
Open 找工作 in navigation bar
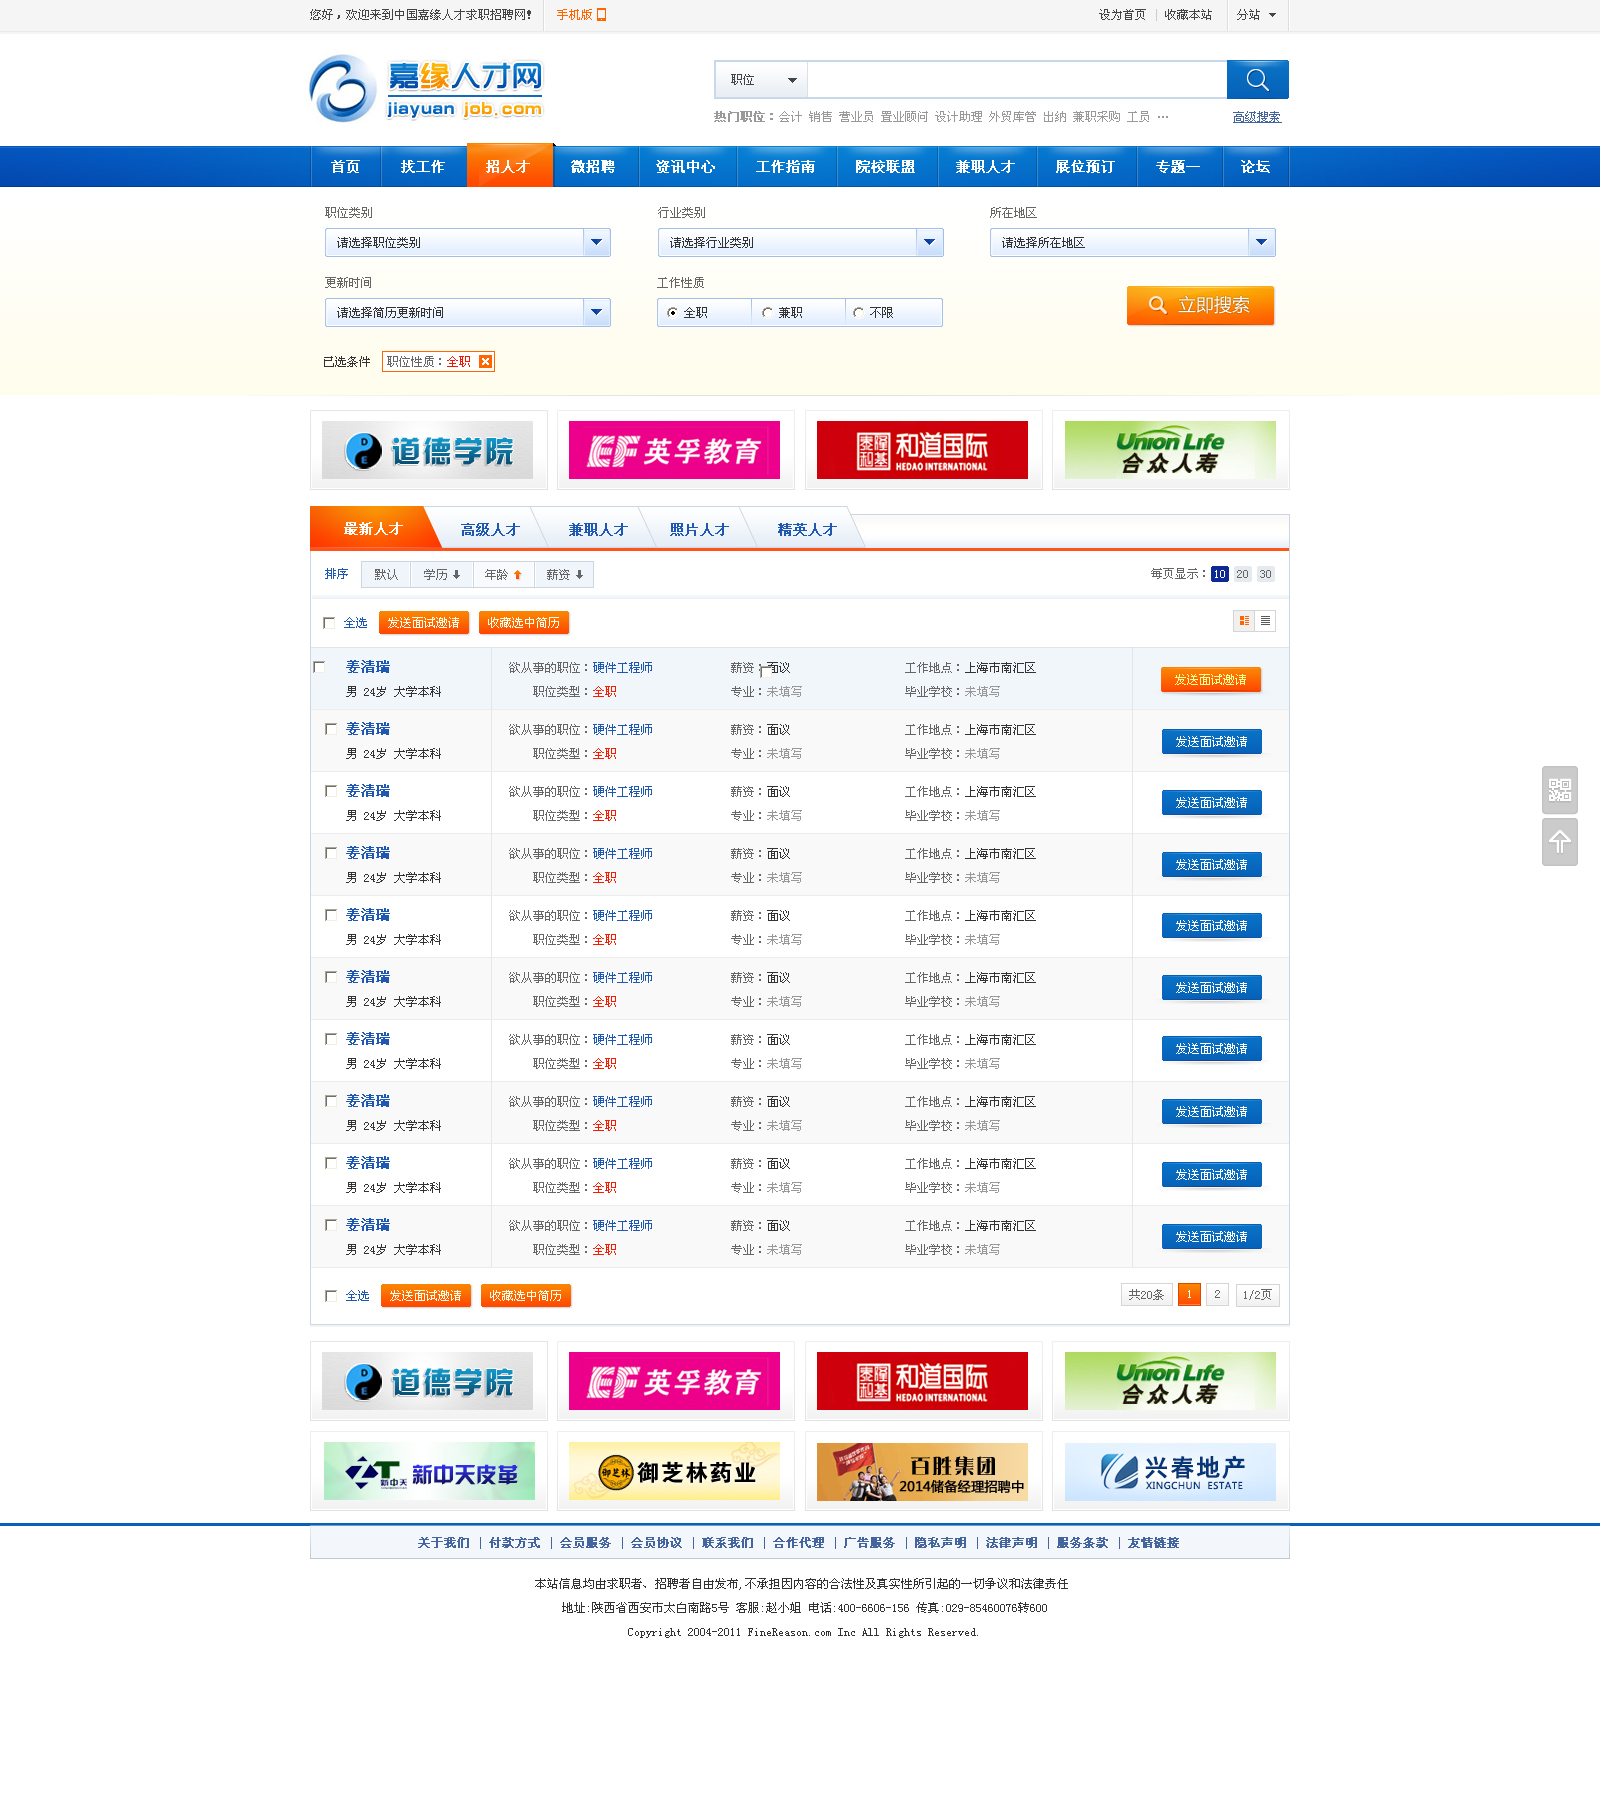pos(422,167)
